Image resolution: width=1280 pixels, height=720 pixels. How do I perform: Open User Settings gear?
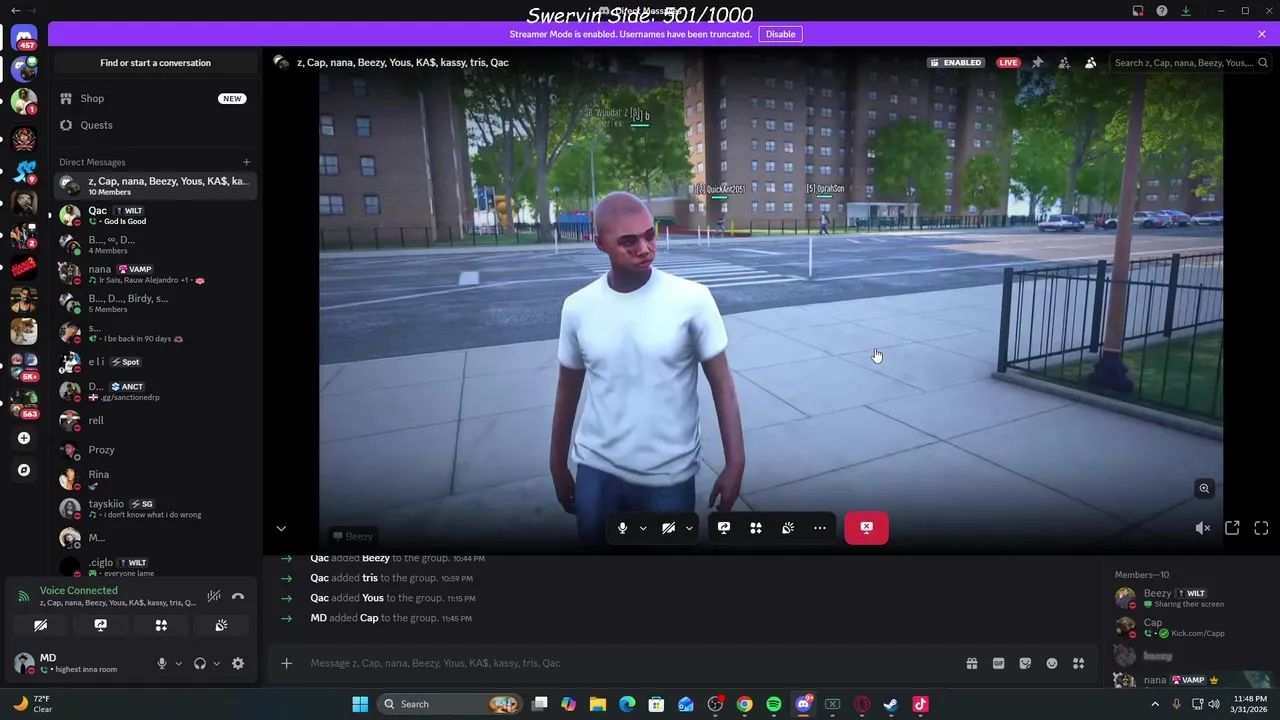tap(238, 663)
